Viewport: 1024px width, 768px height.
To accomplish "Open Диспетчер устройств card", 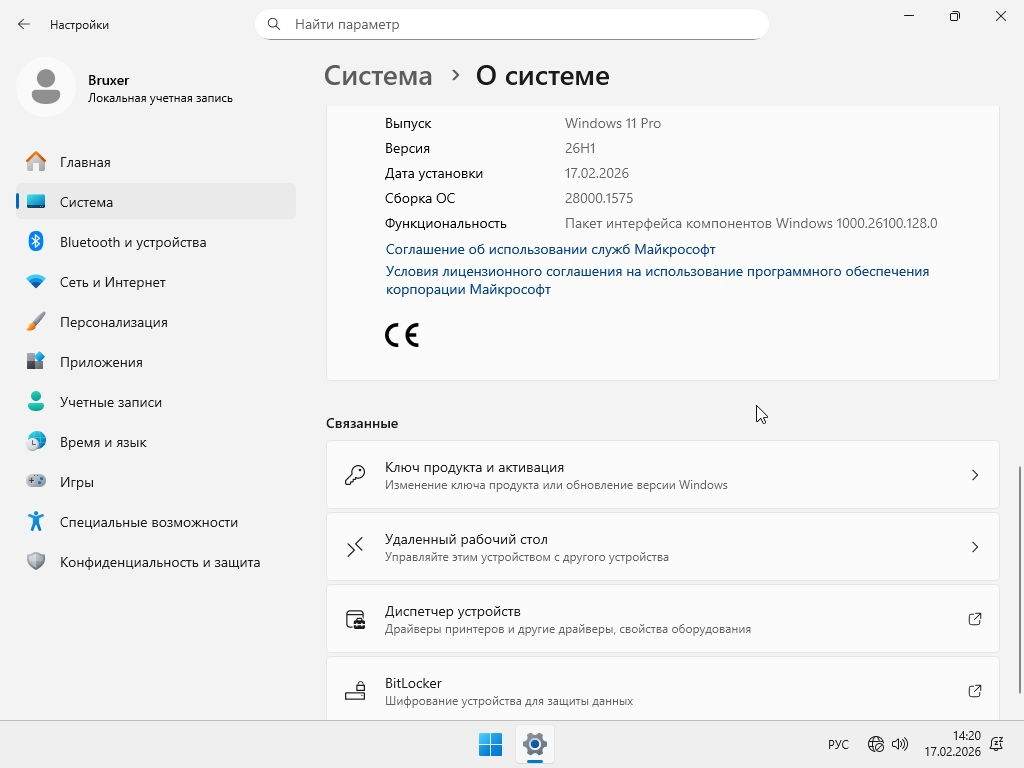I will 663,618.
